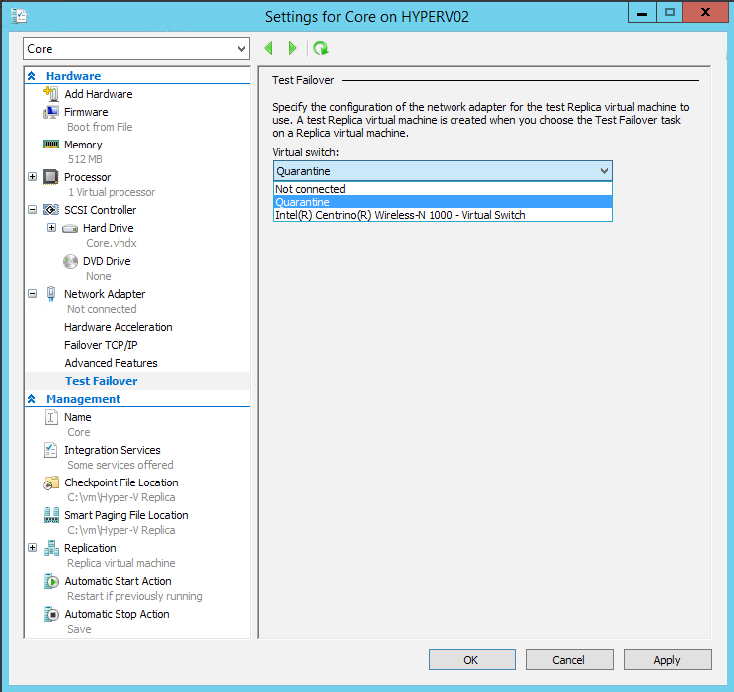
Task: Collapse the Management section chevron
Action: (32, 399)
